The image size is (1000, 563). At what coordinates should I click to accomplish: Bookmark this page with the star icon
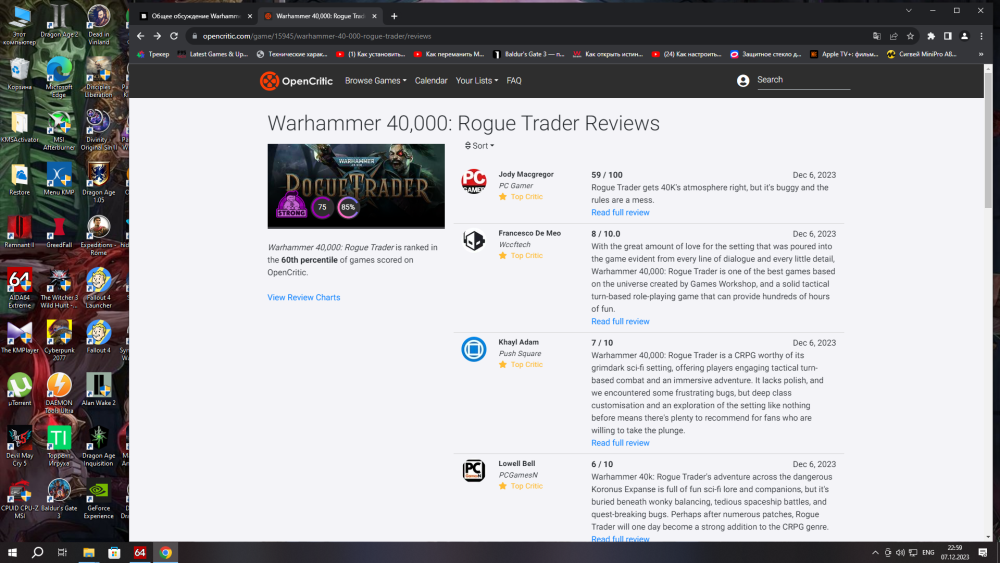[910, 36]
